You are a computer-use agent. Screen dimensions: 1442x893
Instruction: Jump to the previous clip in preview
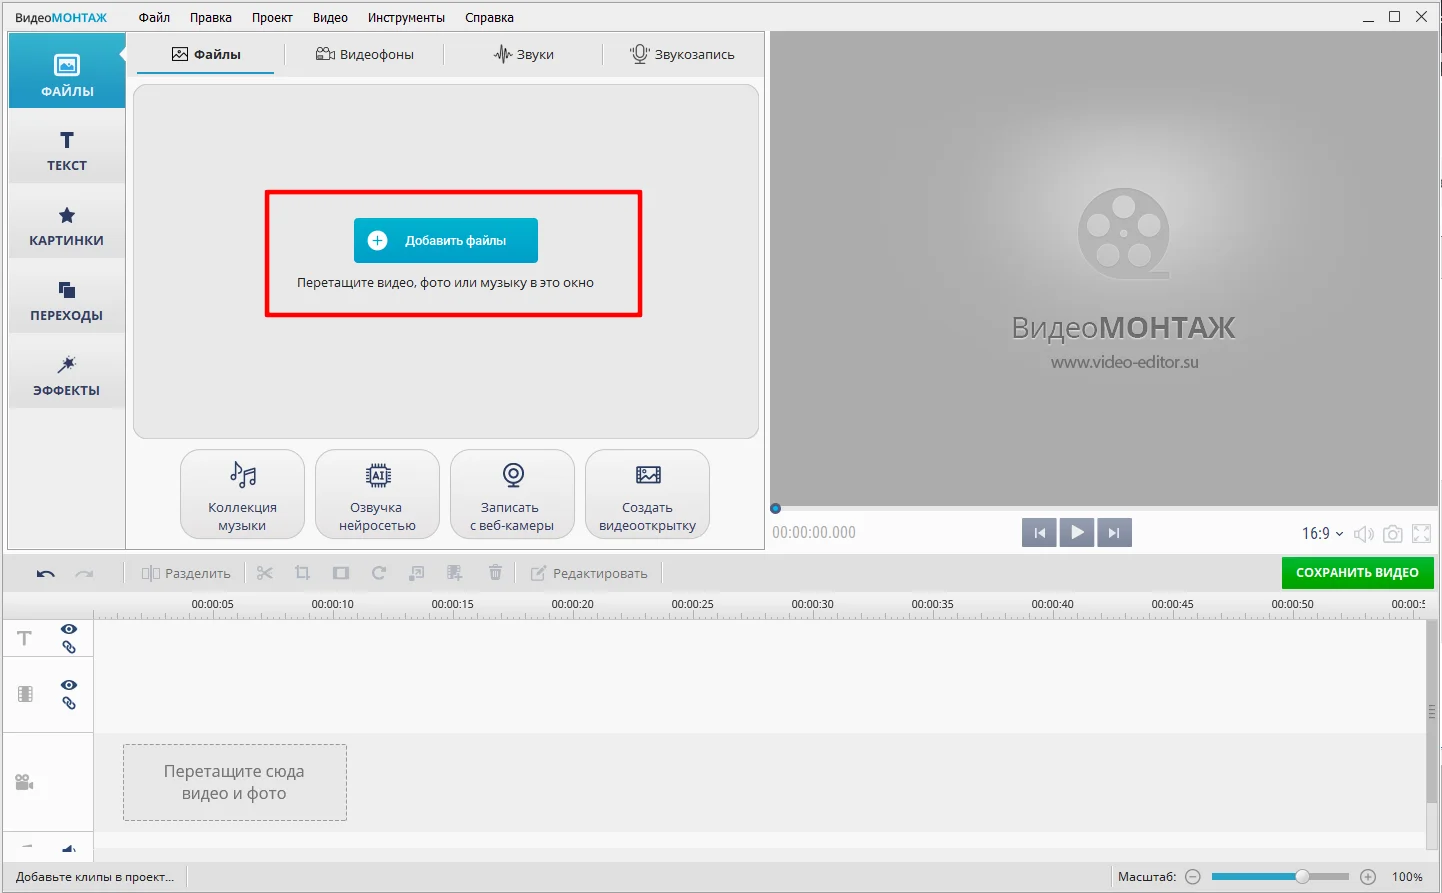coord(1040,533)
